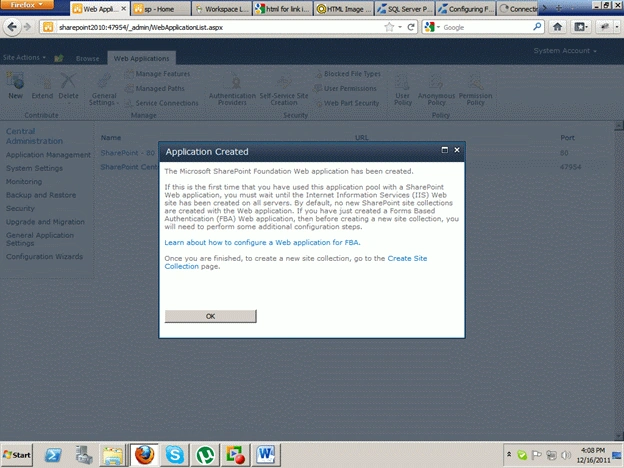This screenshot has width=624, height=468.
Task: Click the address bar URL field
Action: 220,27
